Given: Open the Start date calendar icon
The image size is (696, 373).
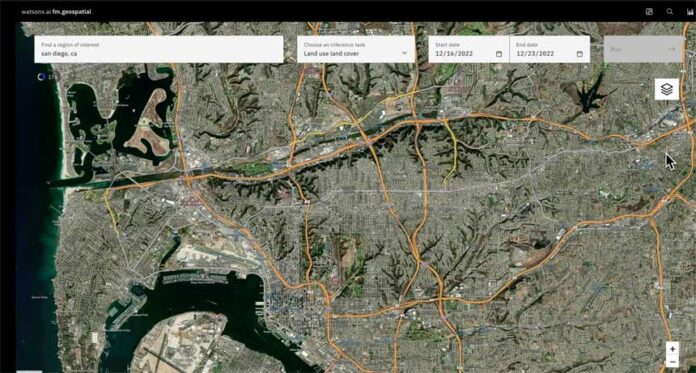Looking at the screenshot, I should pos(499,54).
